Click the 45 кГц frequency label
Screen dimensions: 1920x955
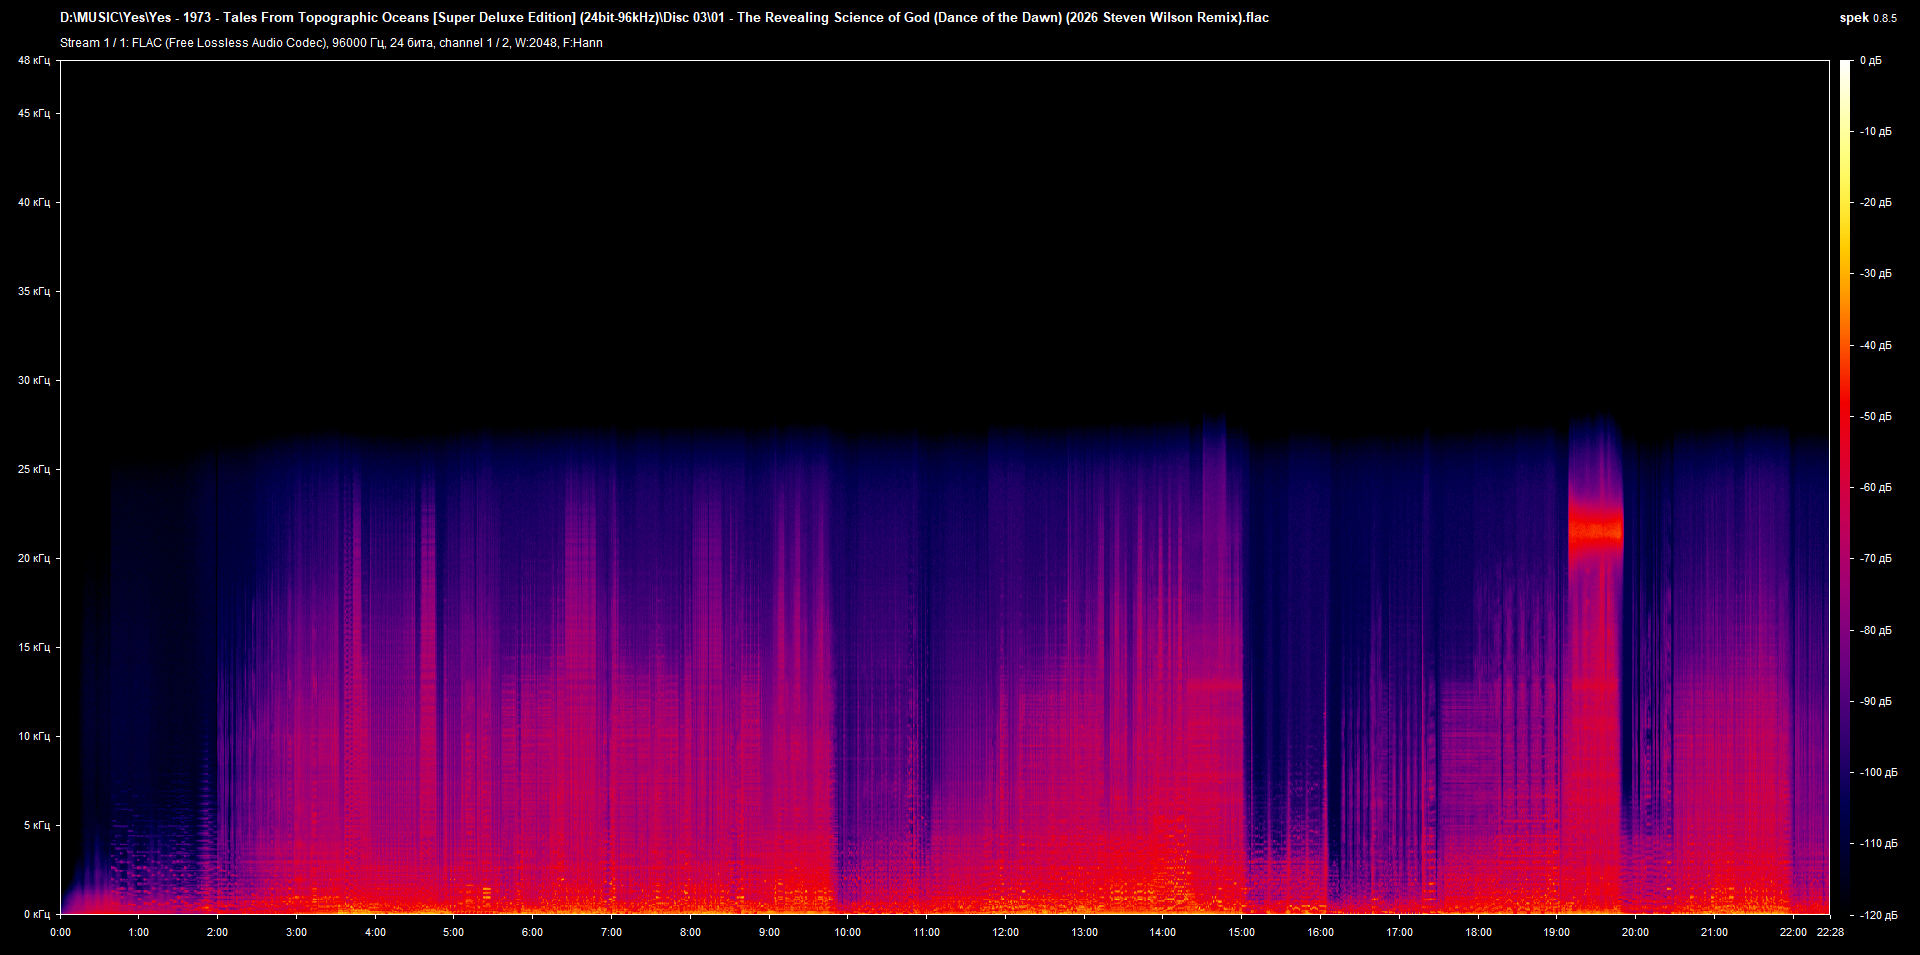pyautogui.click(x=33, y=114)
